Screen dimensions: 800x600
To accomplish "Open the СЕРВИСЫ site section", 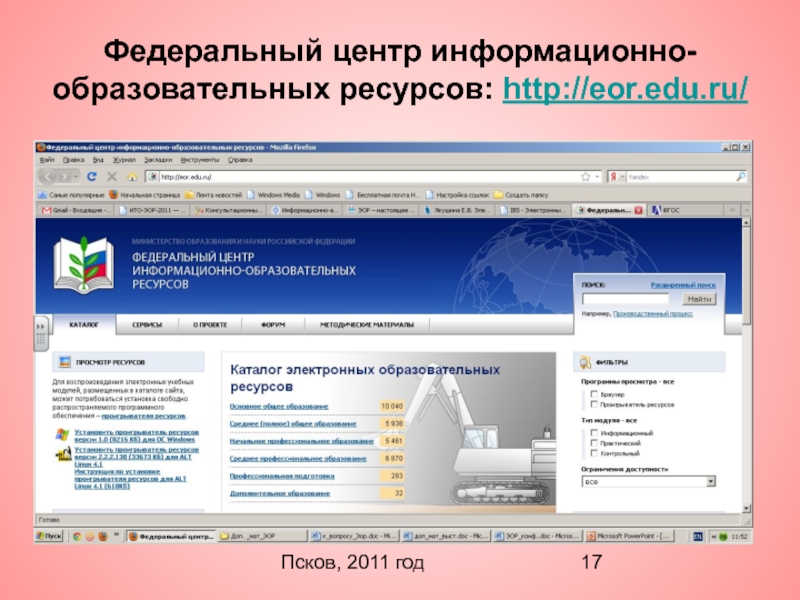I will pos(147,324).
